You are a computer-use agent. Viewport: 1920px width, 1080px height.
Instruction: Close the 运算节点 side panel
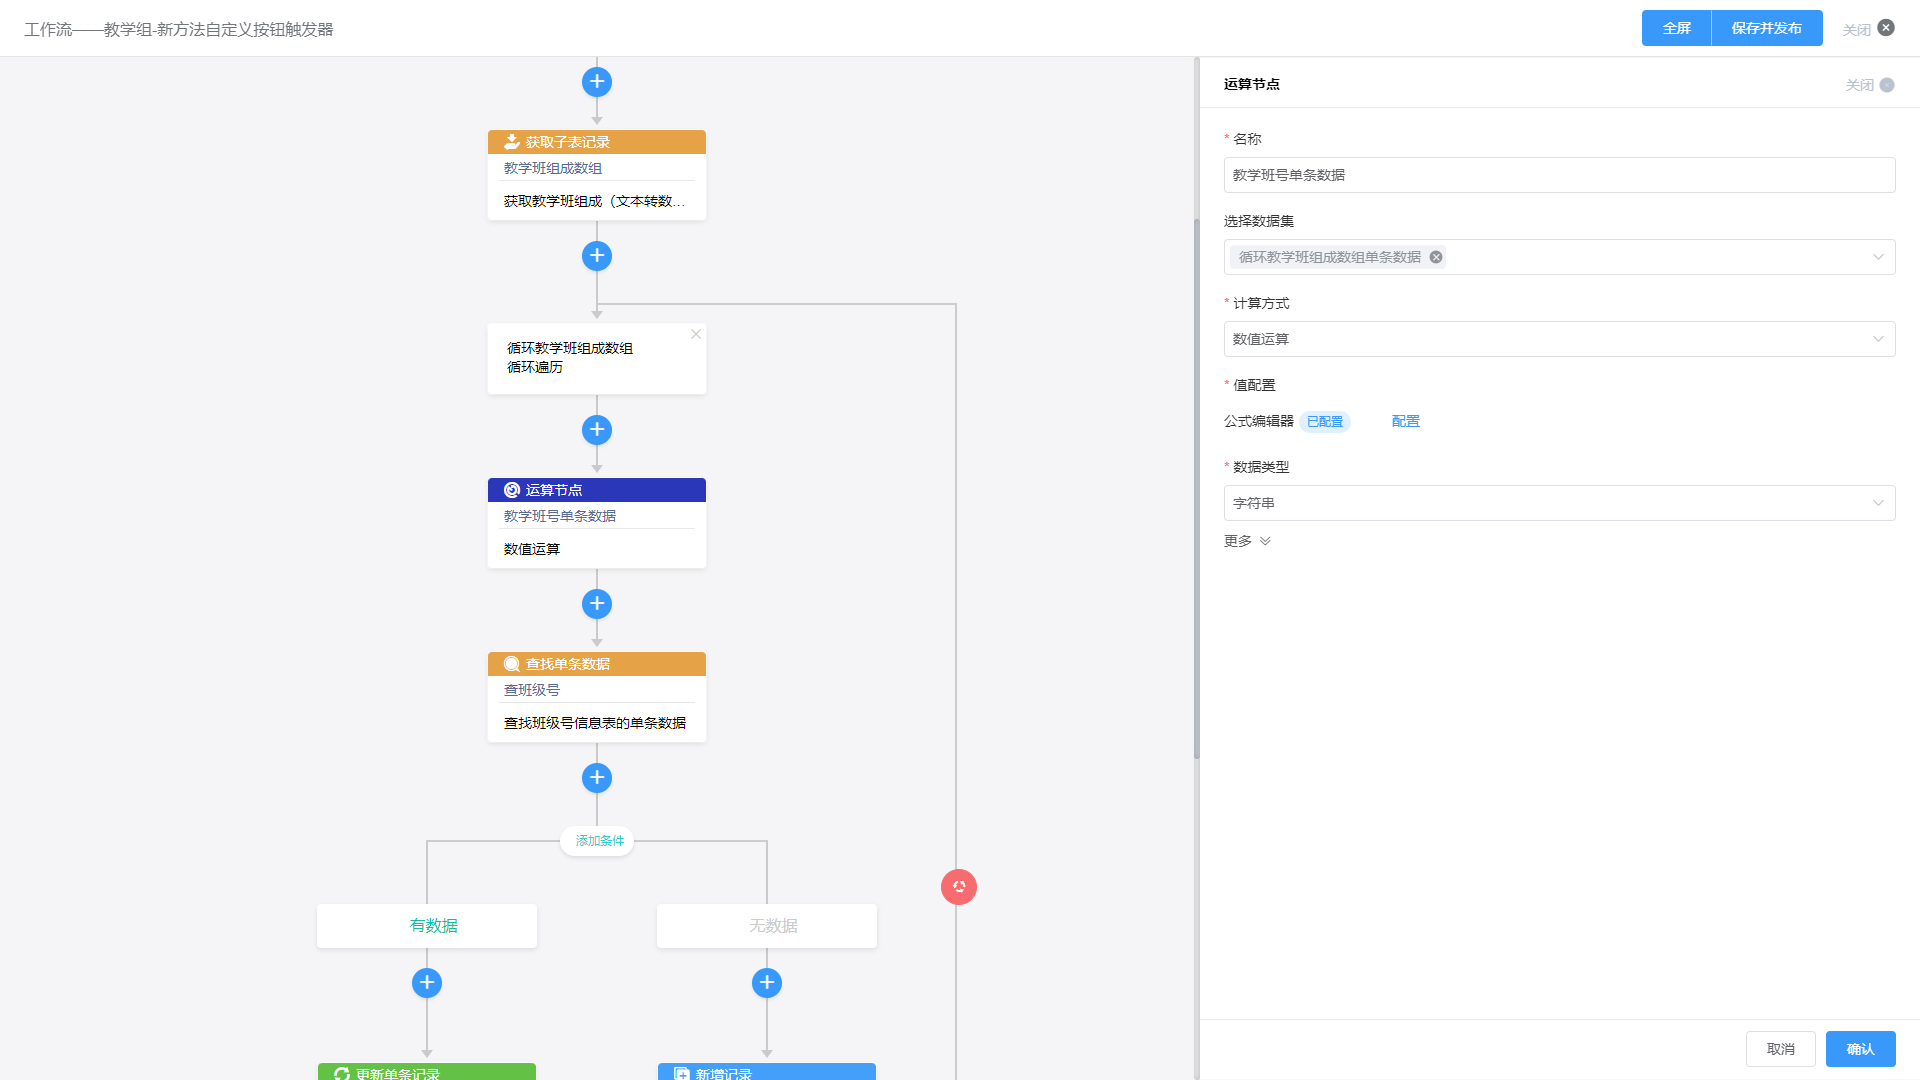coord(1887,85)
